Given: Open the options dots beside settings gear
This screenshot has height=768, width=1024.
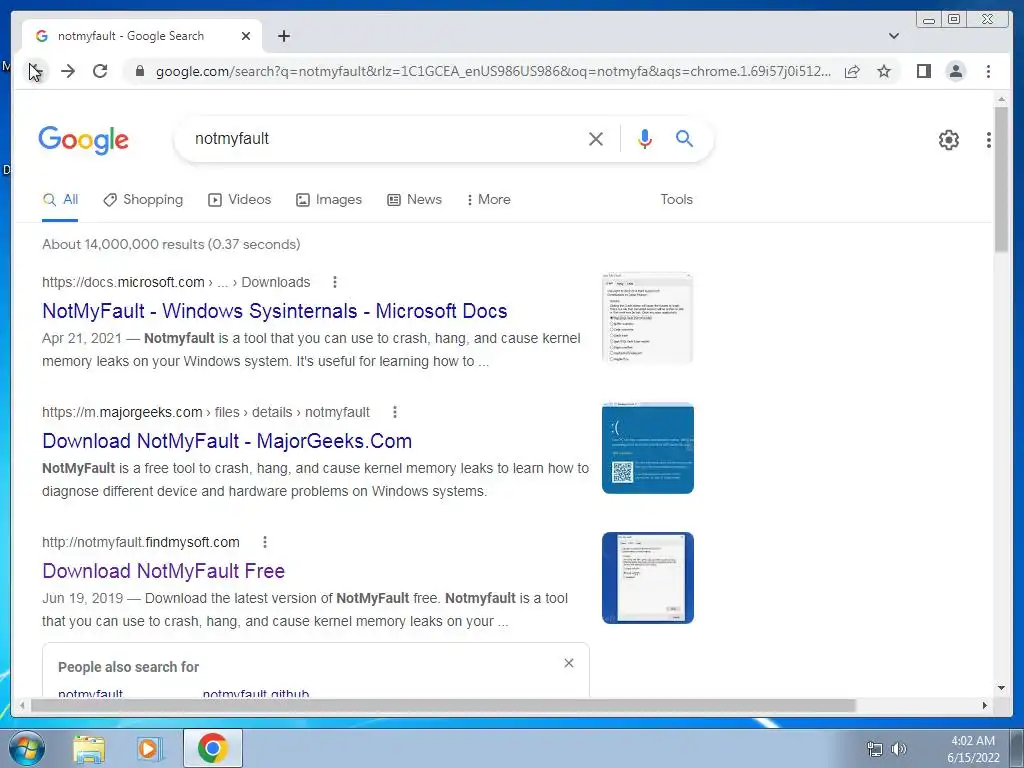Looking at the screenshot, I should pos(989,139).
